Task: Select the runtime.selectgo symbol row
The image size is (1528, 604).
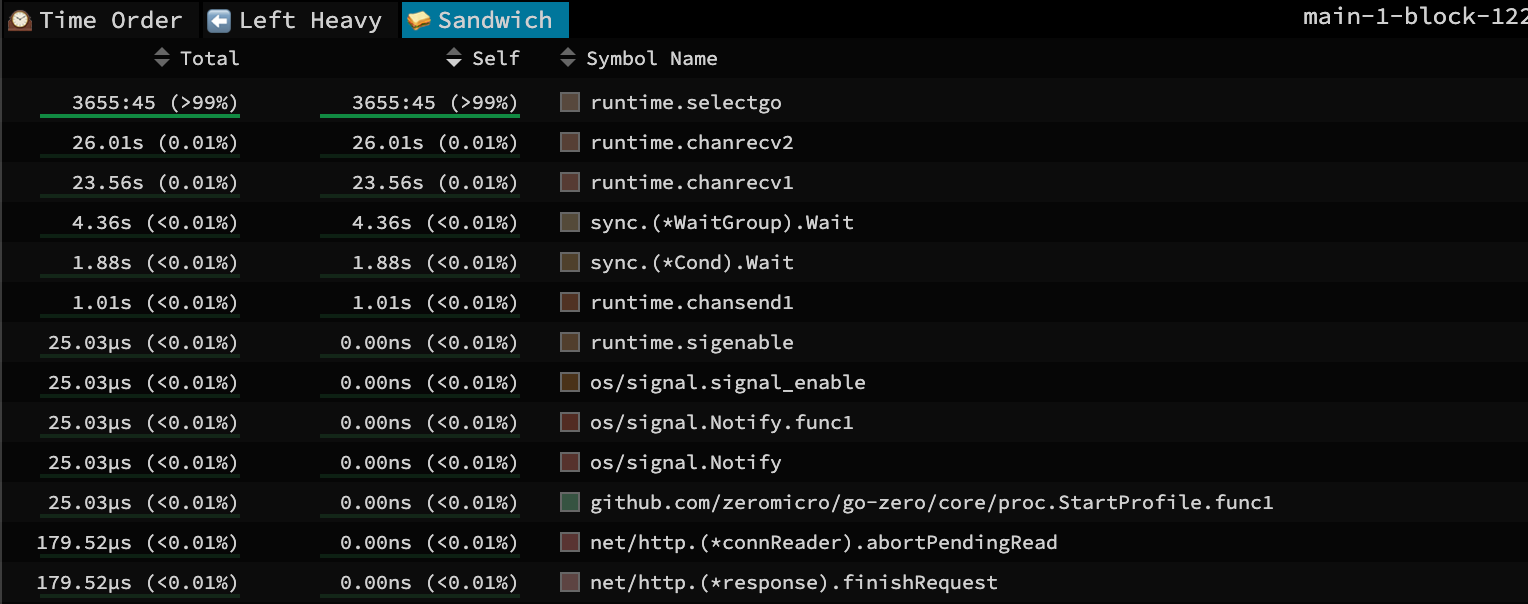Action: [x=686, y=103]
